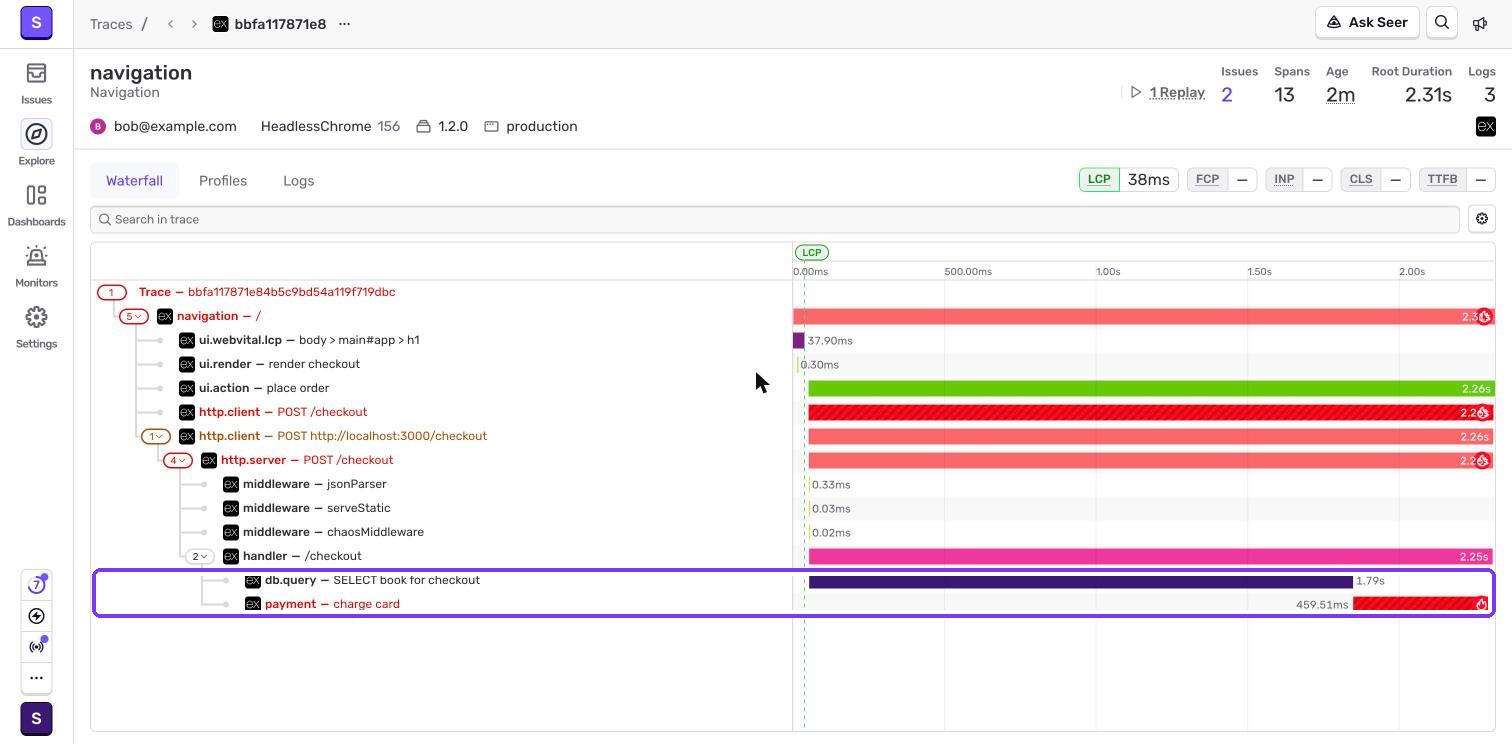The image size is (1512, 744).
Task: Switch to Logs tab
Action: pyautogui.click(x=298, y=181)
